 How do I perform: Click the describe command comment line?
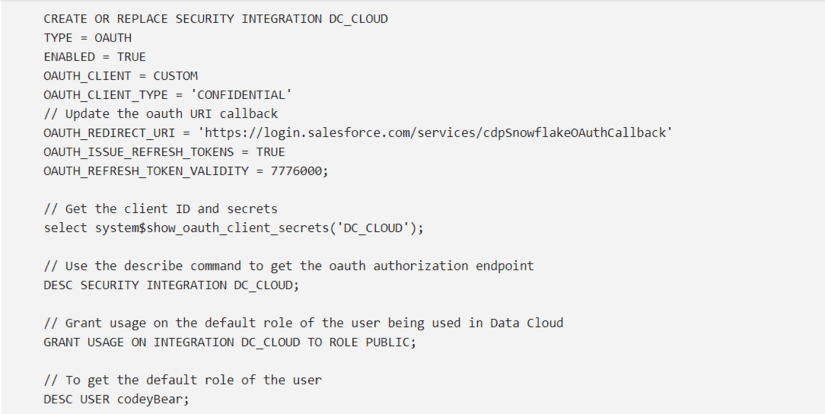click(288, 266)
